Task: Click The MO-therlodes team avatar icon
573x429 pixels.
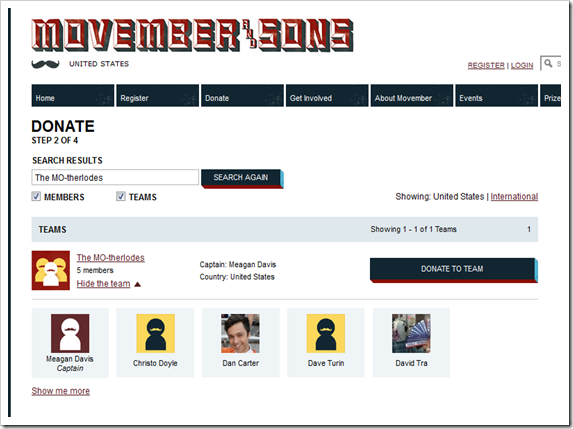Action: [51, 270]
